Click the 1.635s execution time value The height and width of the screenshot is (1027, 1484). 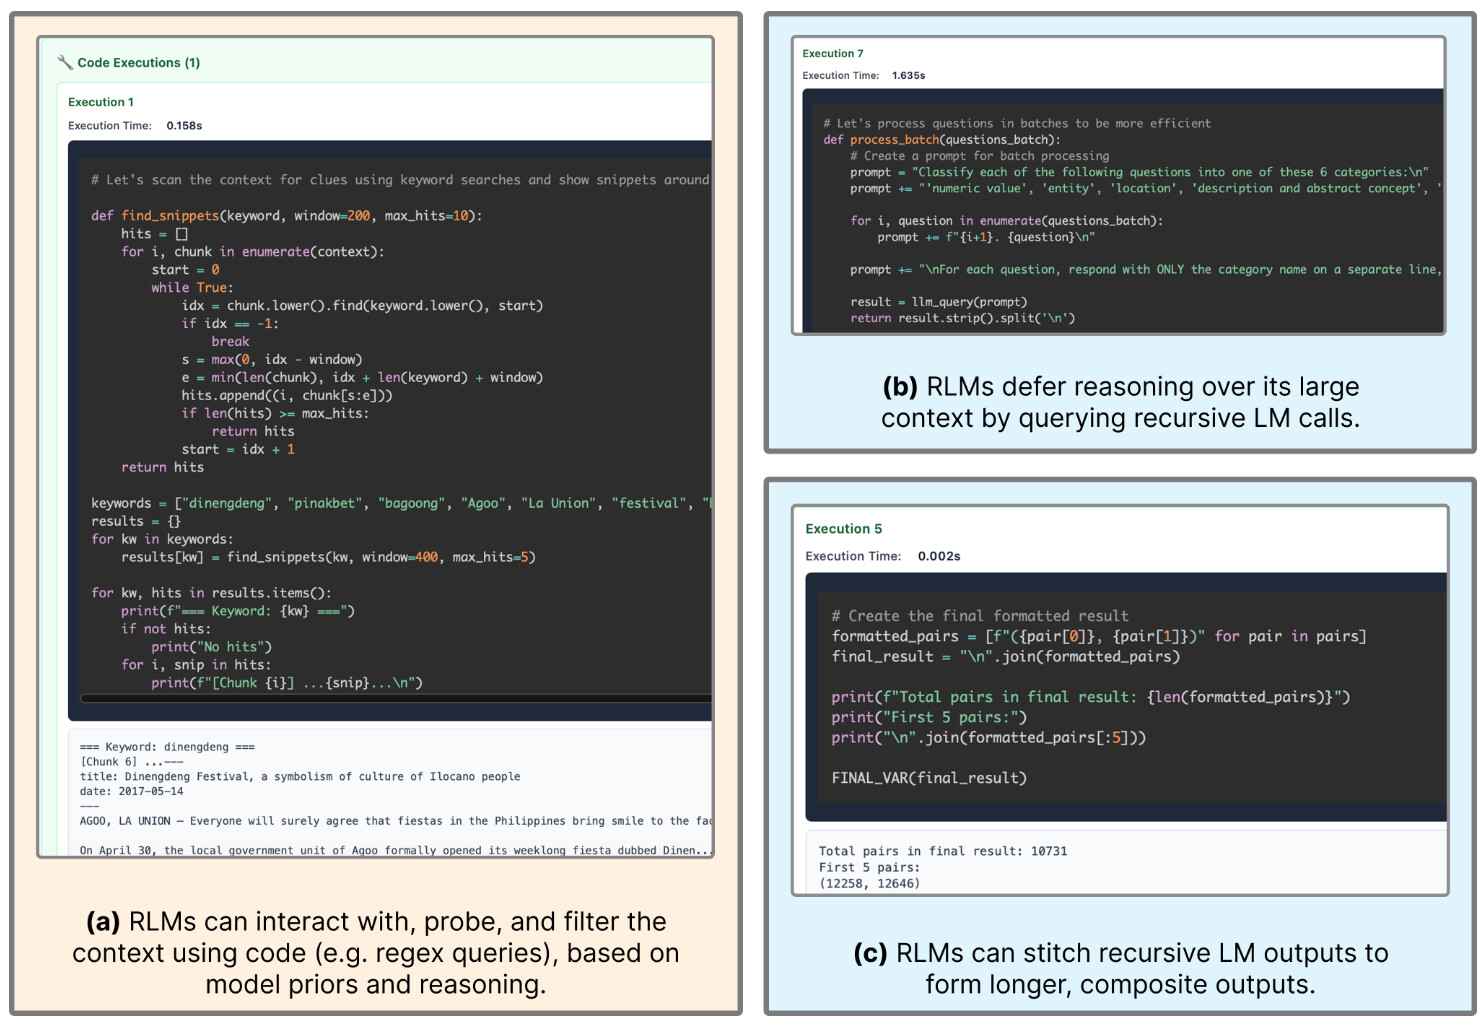908,76
